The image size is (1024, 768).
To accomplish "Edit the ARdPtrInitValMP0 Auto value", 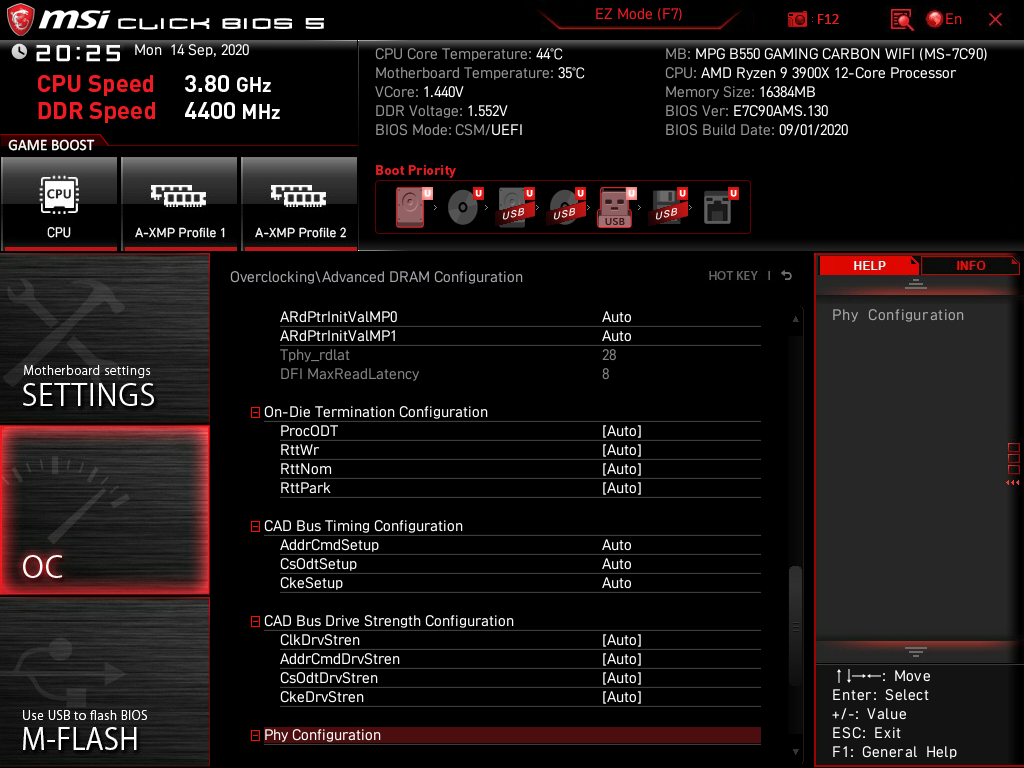I will click(x=616, y=317).
